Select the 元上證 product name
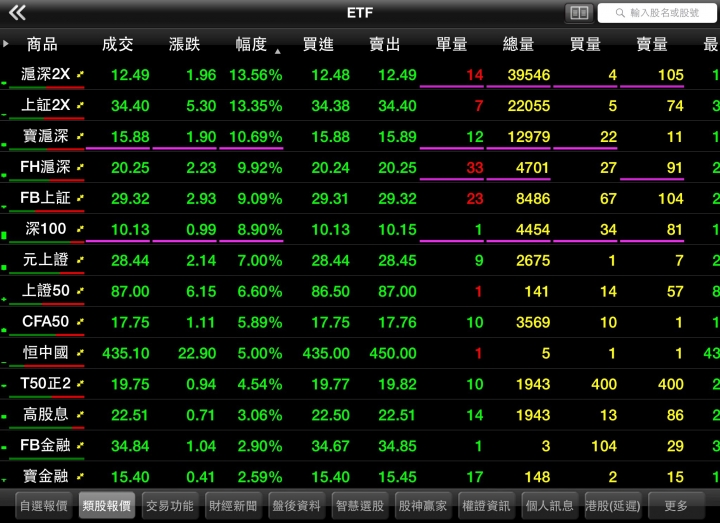Image resolution: width=720 pixels, height=523 pixels. [45, 260]
